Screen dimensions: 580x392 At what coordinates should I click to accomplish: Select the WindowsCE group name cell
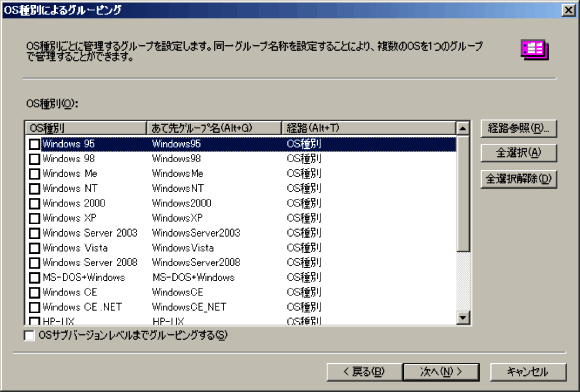177,292
